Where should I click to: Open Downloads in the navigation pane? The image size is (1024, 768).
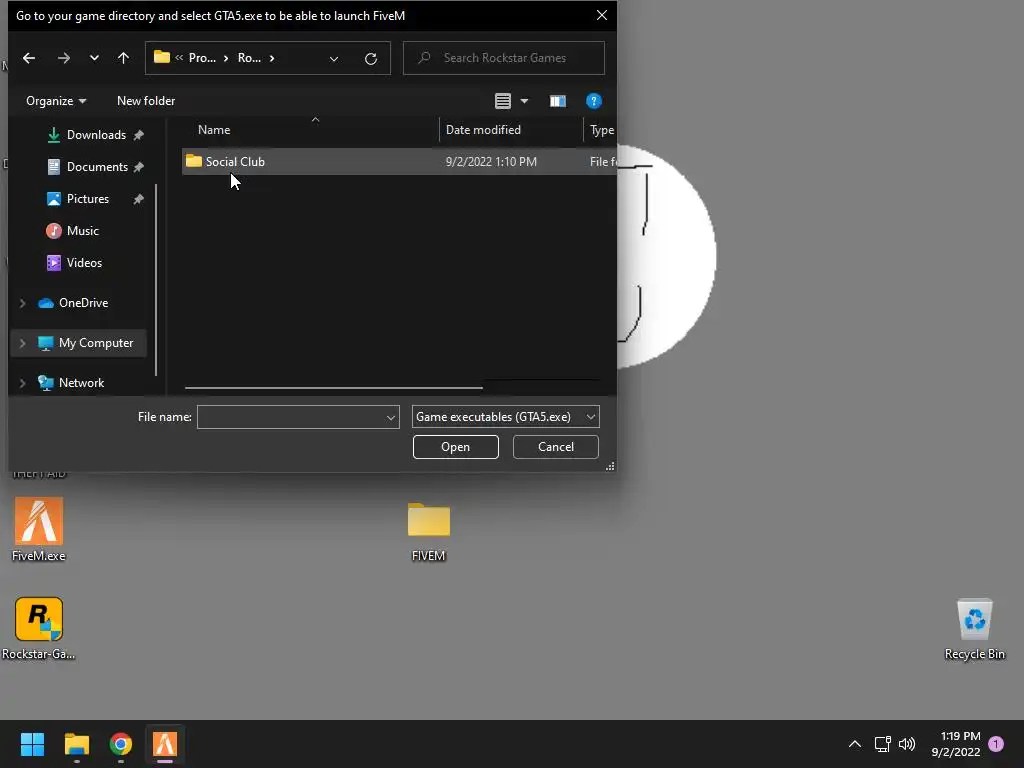click(96, 135)
